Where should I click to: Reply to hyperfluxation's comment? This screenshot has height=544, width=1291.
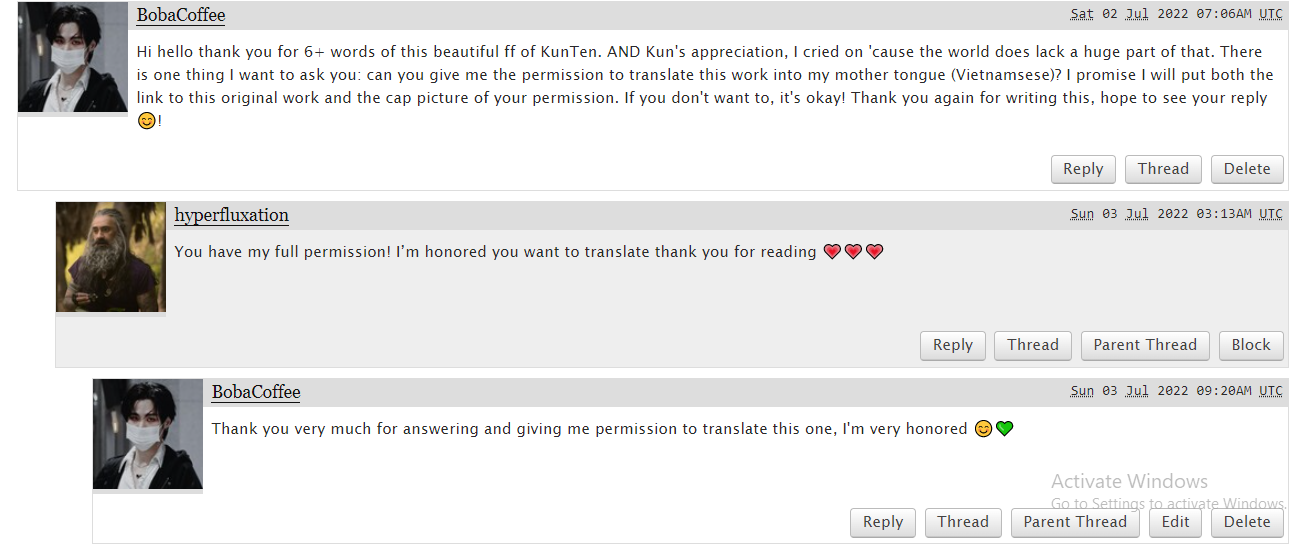tap(952, 345)
